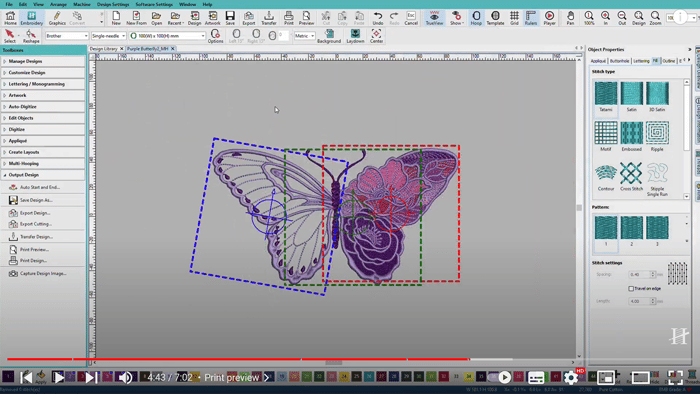The height and width of the screenshot is (394, 700).
Task: Toggle the TrueView display icon
Action: [434, 18]
